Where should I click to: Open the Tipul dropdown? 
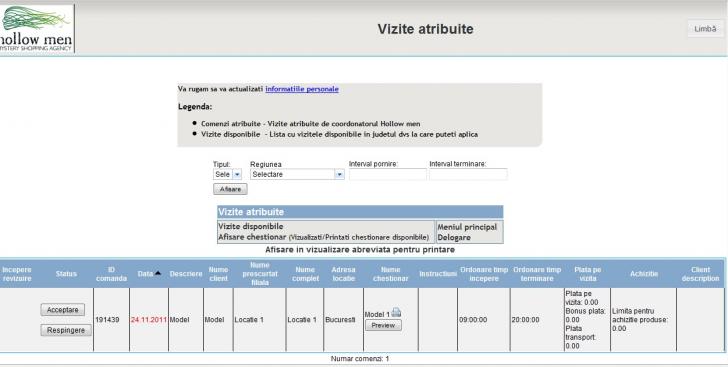pos(228,174)
